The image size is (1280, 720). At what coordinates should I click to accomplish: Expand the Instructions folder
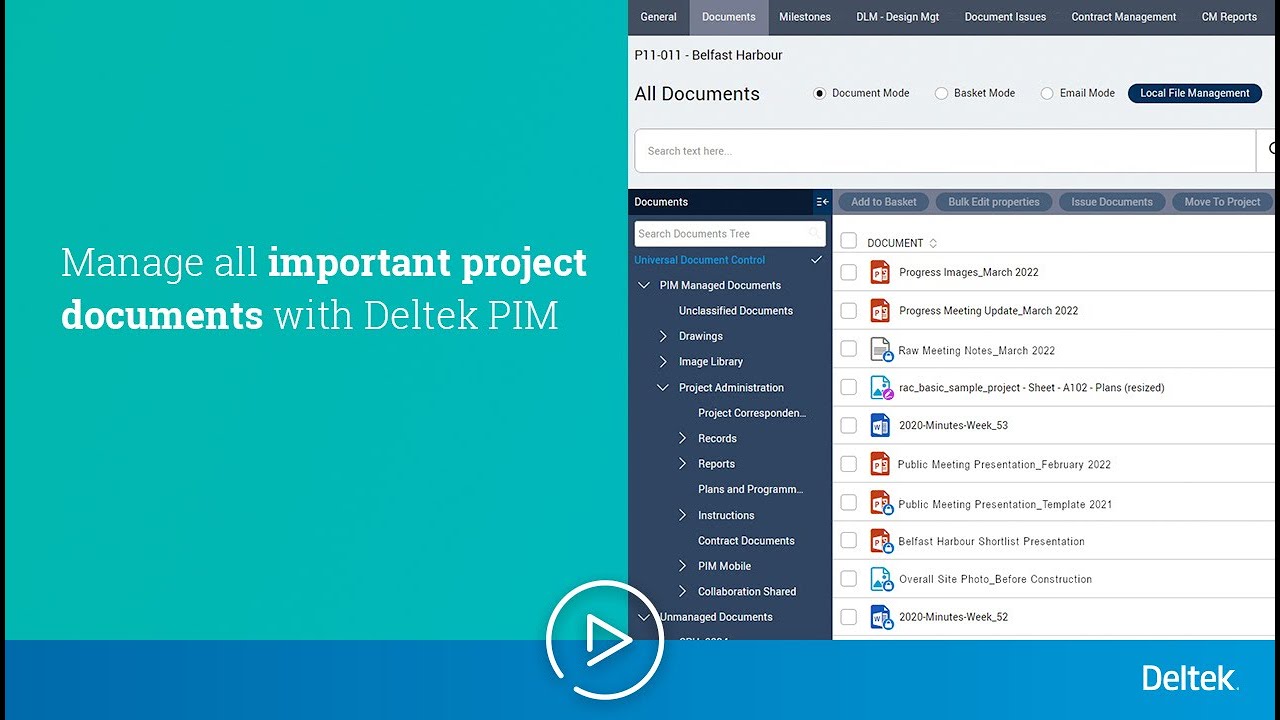pyautogui.click(x=682, y=515)
